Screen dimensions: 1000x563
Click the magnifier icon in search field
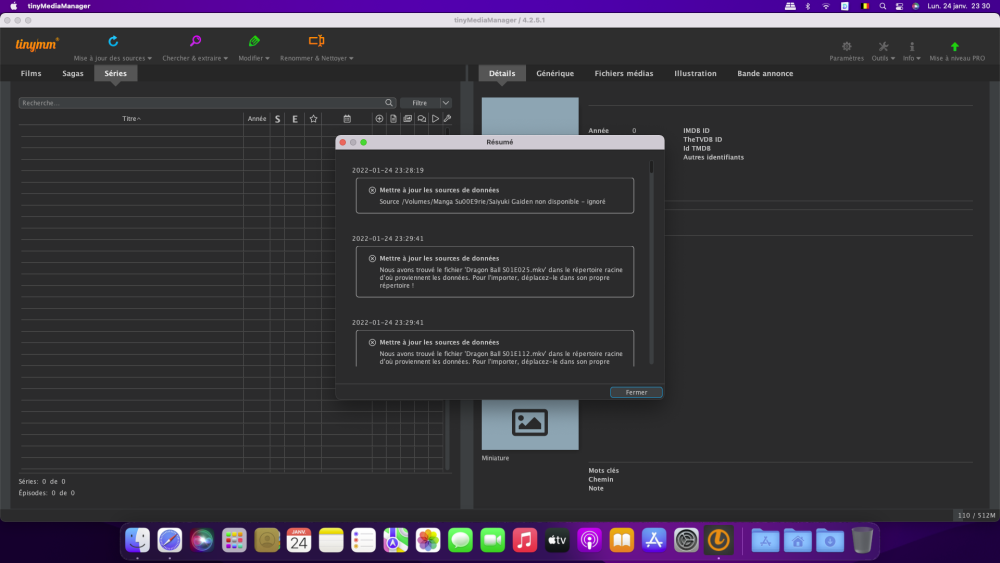pyautogui.click(x=390, y=103)
